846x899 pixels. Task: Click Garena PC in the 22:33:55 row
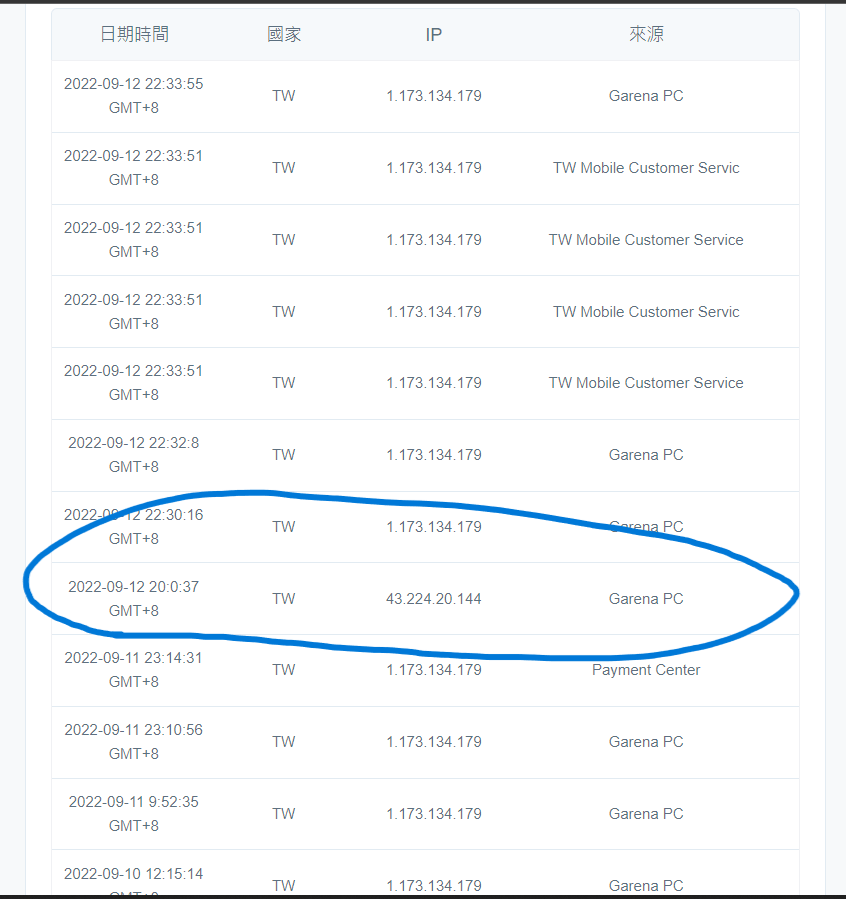[x=646, y=96]
